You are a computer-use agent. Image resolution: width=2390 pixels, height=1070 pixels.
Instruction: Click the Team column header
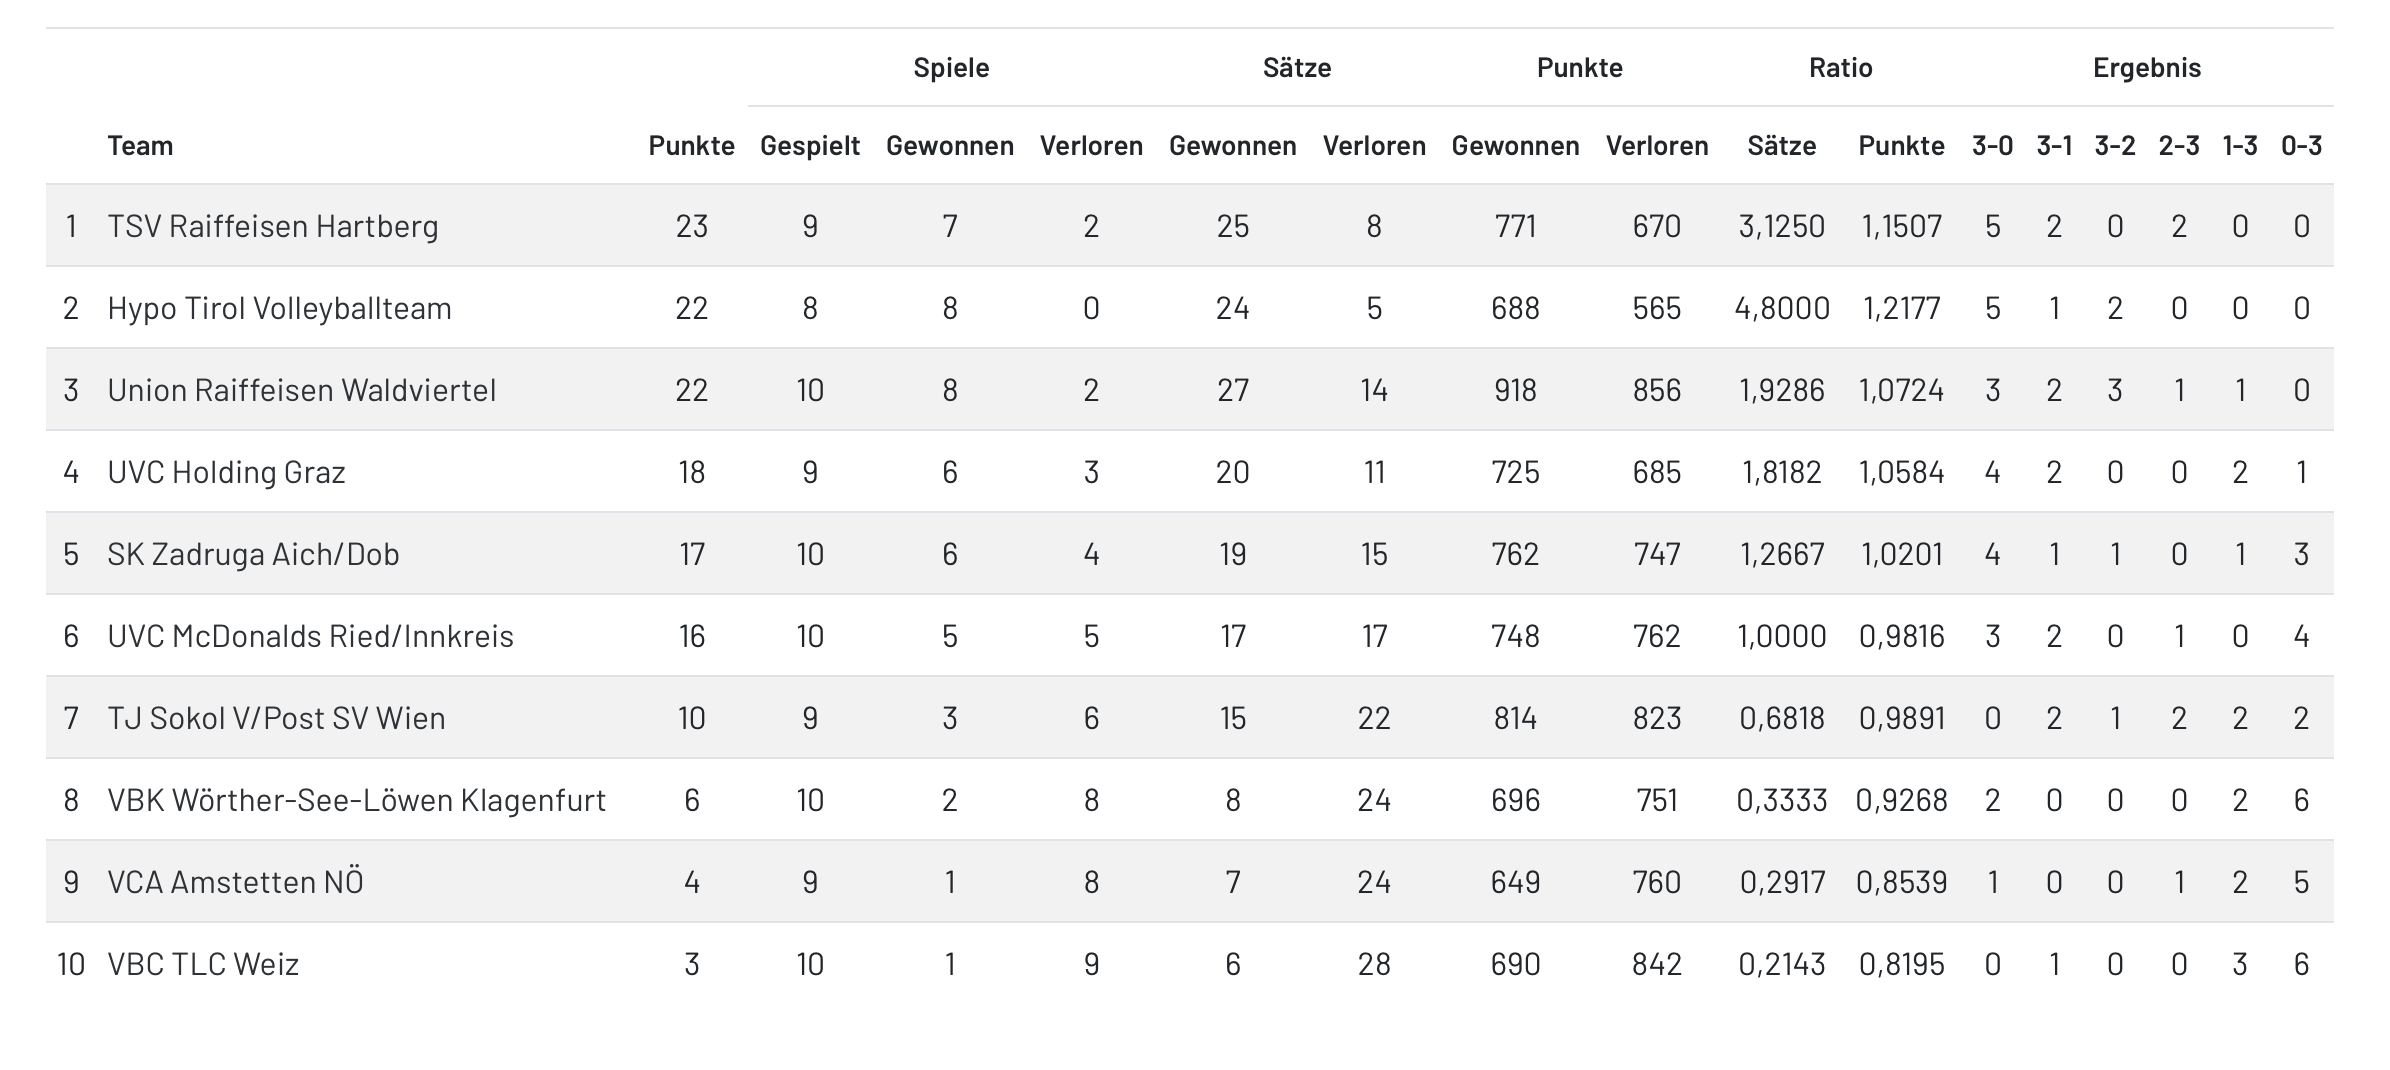(140, 146)
